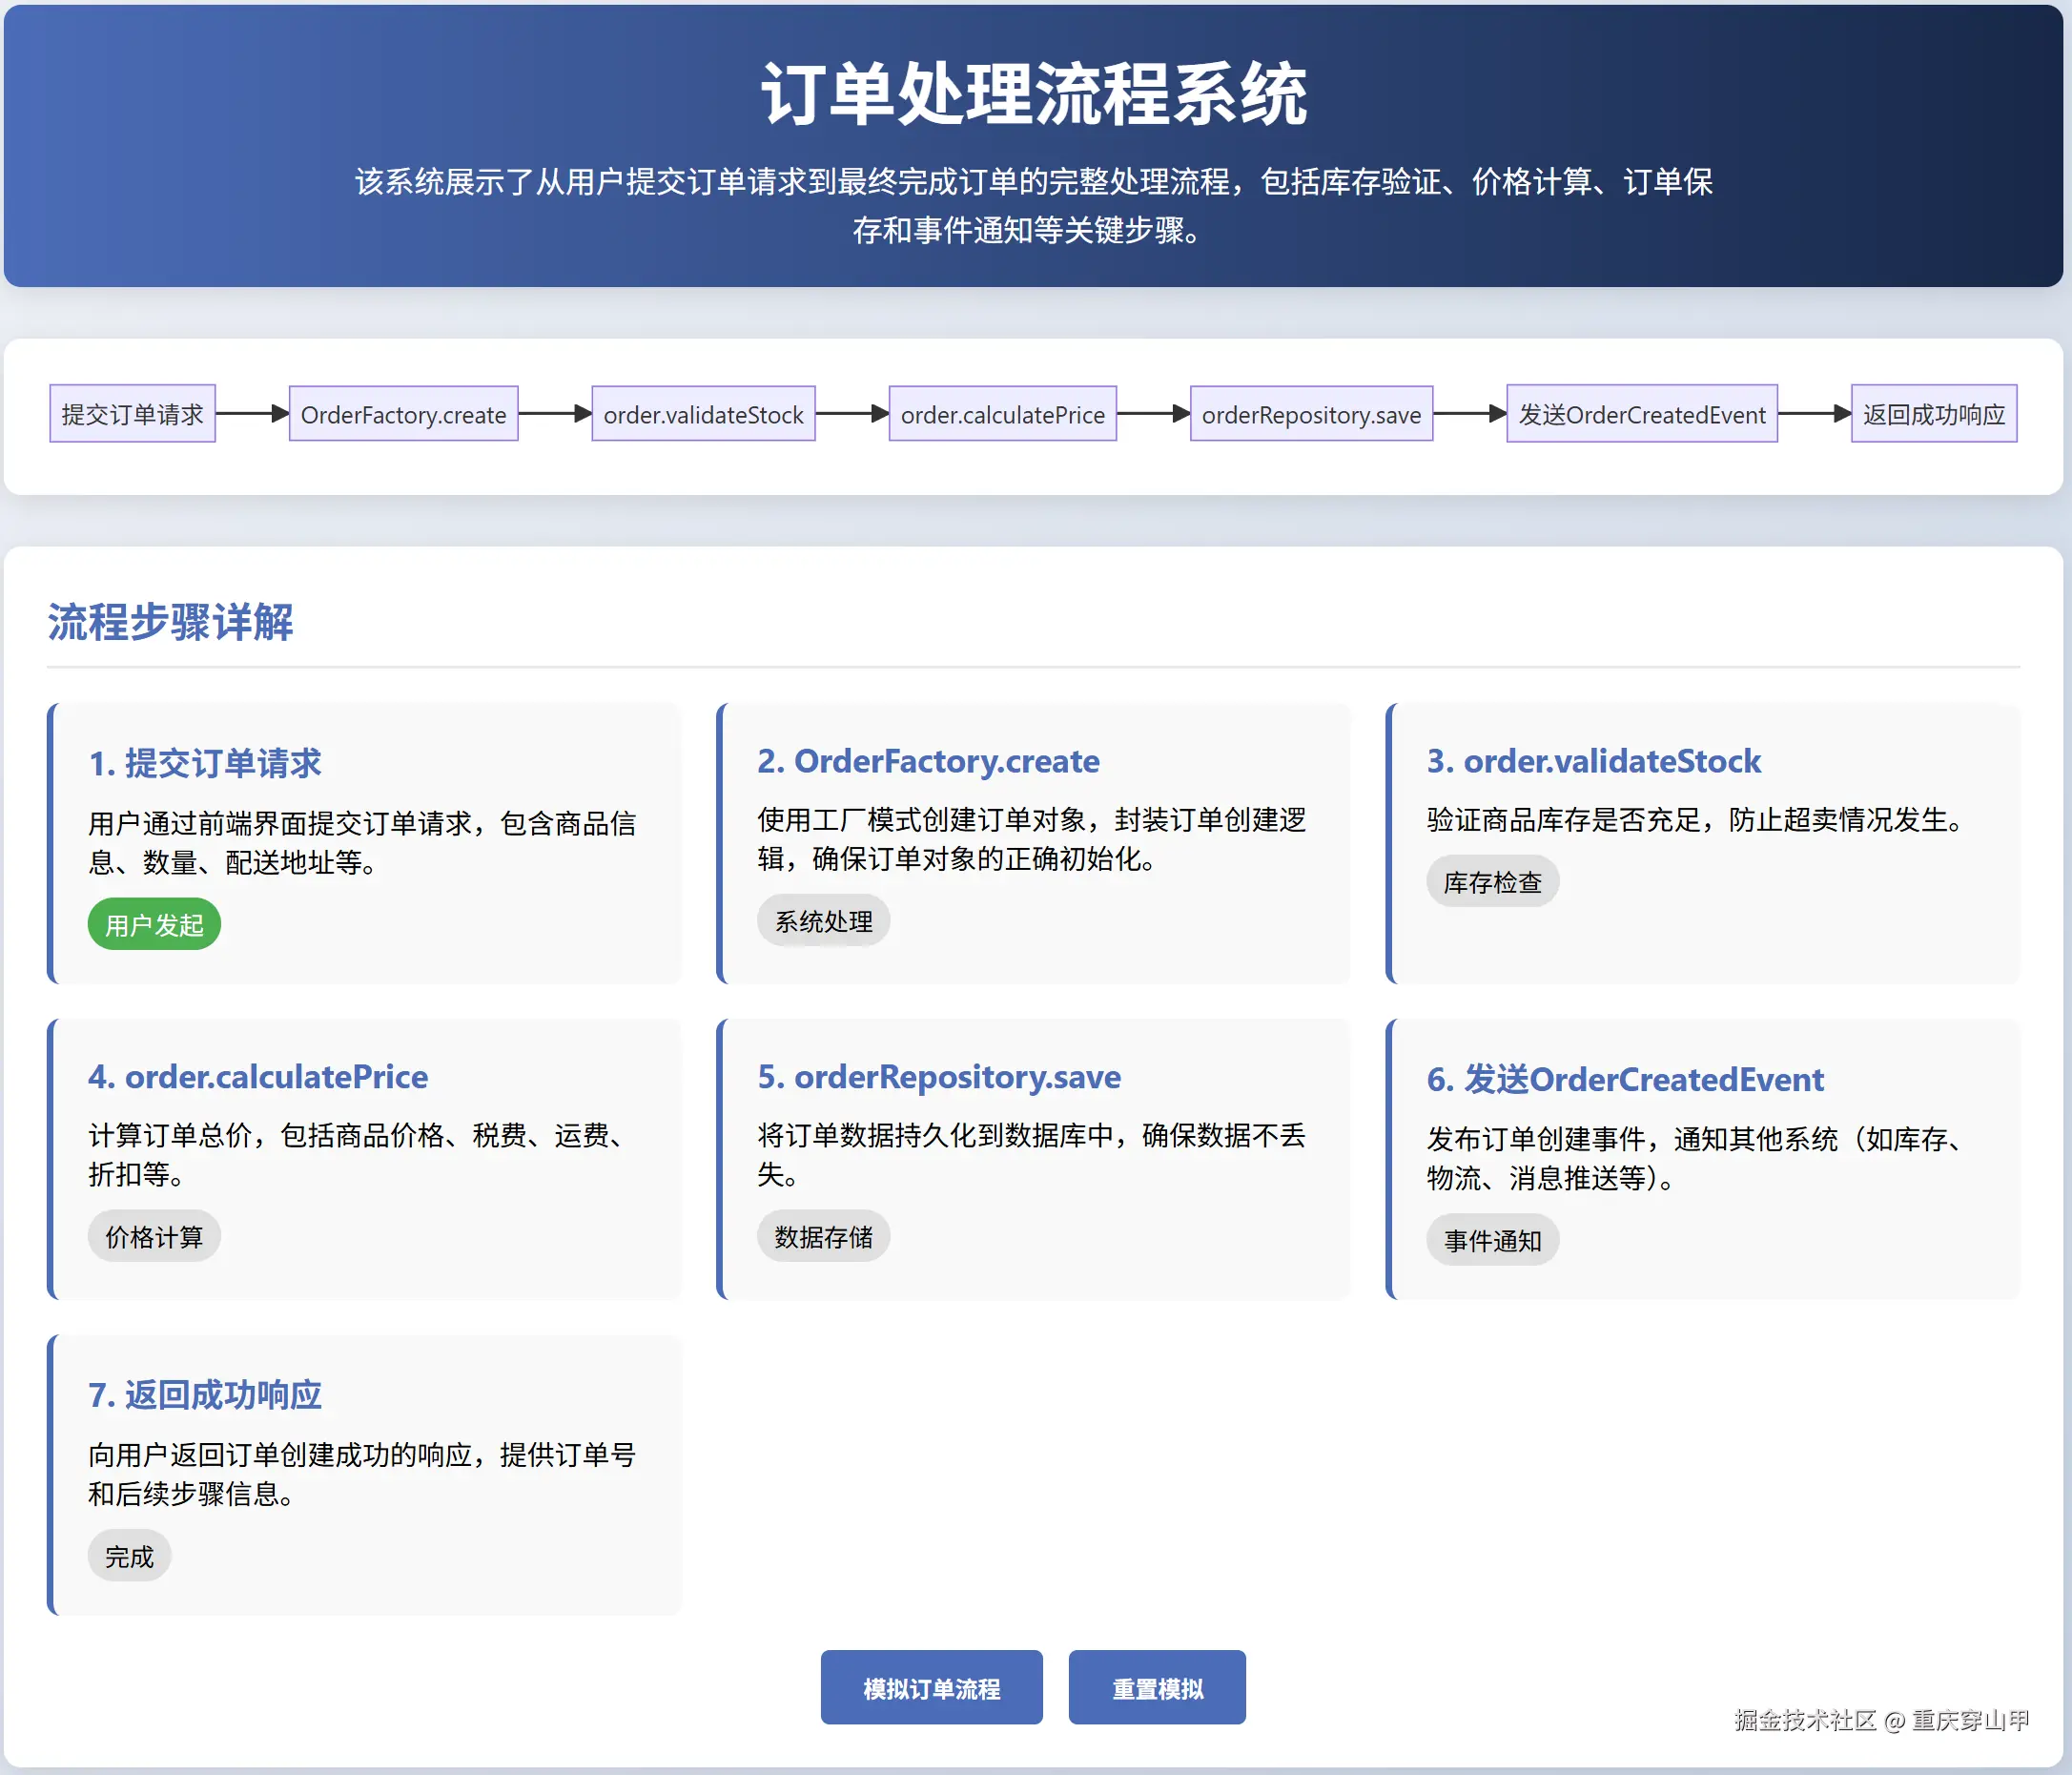The image size is (2072, 1775).
Task: Click the order.calculatePrice diagram box
Action: click(x=1002, y=414)
